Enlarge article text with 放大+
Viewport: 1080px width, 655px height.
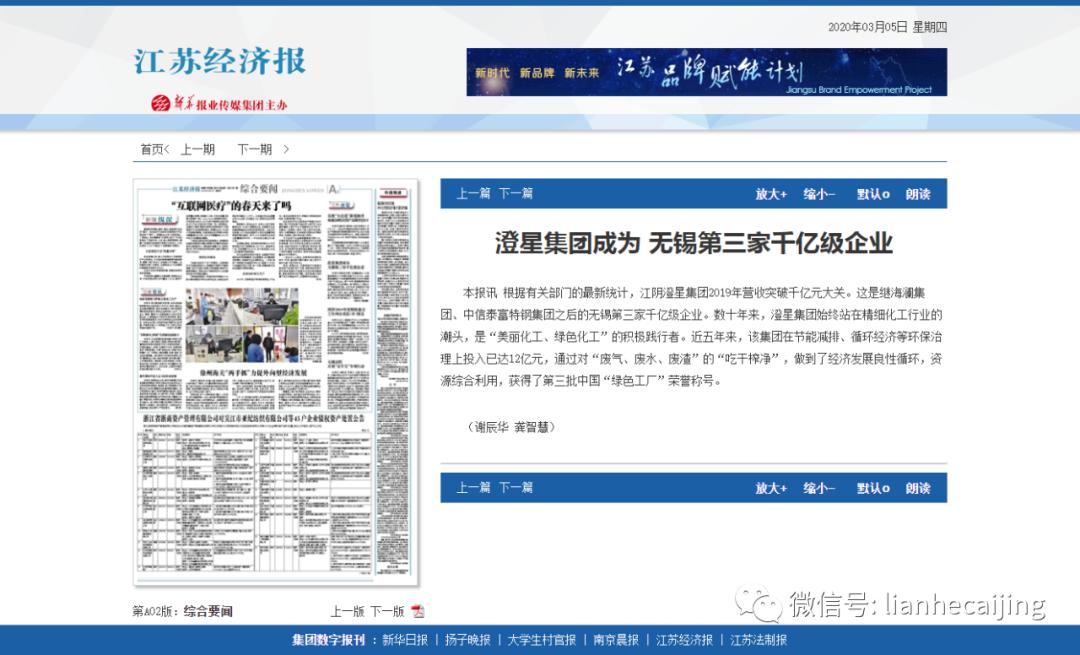click(769, 194)
